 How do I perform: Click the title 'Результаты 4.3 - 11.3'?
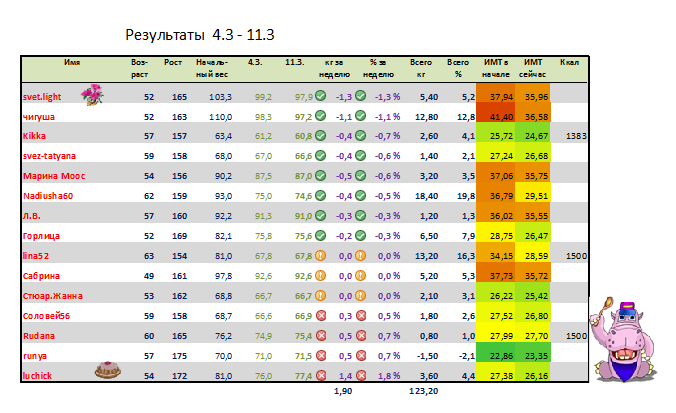(x=200, y=34)
